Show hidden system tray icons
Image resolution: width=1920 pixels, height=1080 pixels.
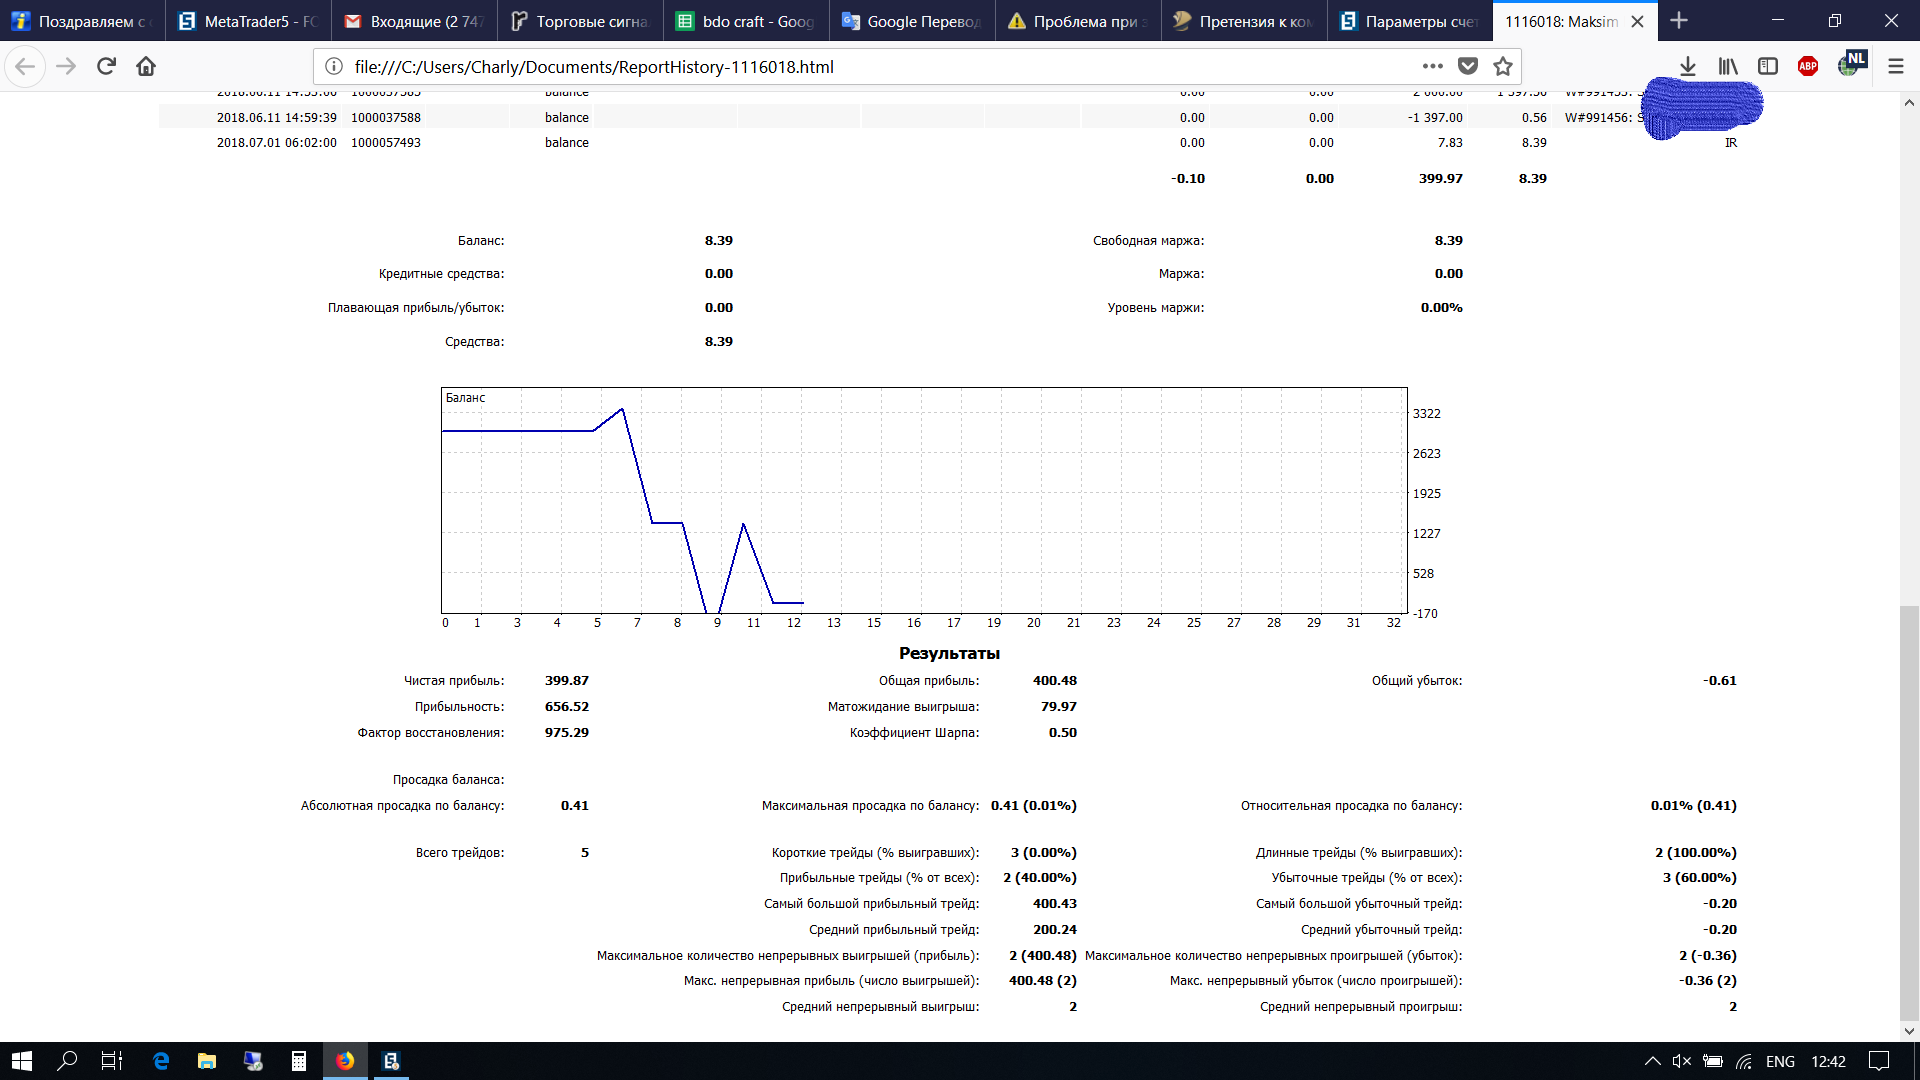coord(1652,1061)
